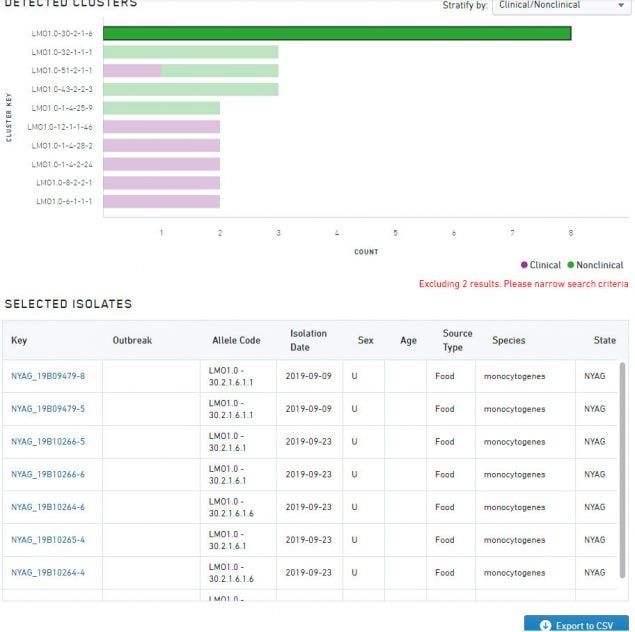
Task: Click the clinical purple segment of LMO1.0-51-2-1-1
Action: click(132, 70)
